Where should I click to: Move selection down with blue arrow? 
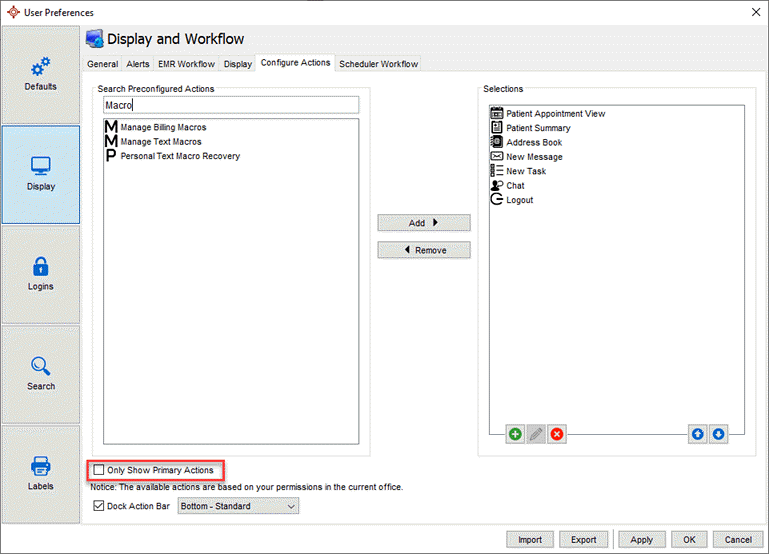[x=718, y=434]
